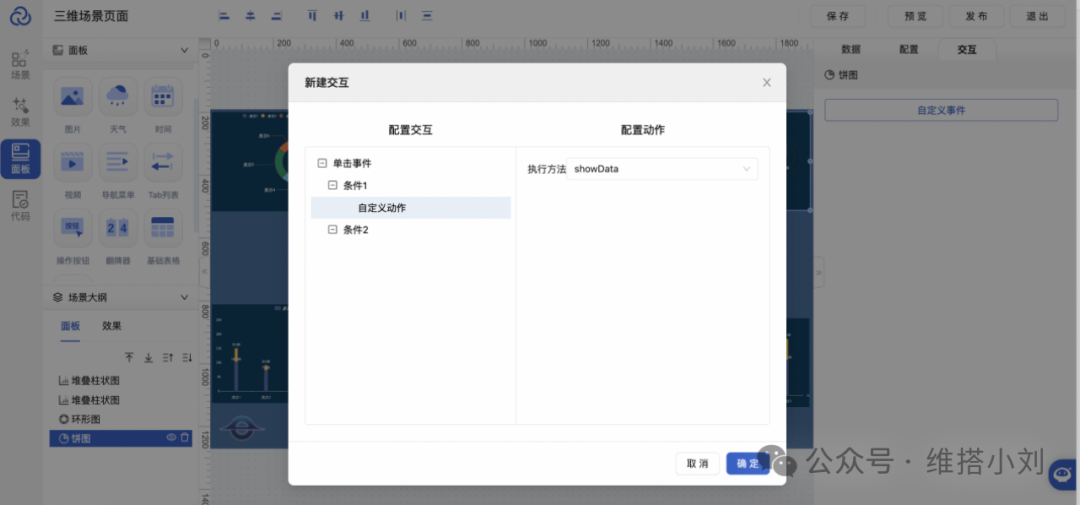The width and height of the screenshot is (1080, 505).
Task: Collapse the 单击事件 tree node
Action: pyautogui.click(x=322, y=163)
